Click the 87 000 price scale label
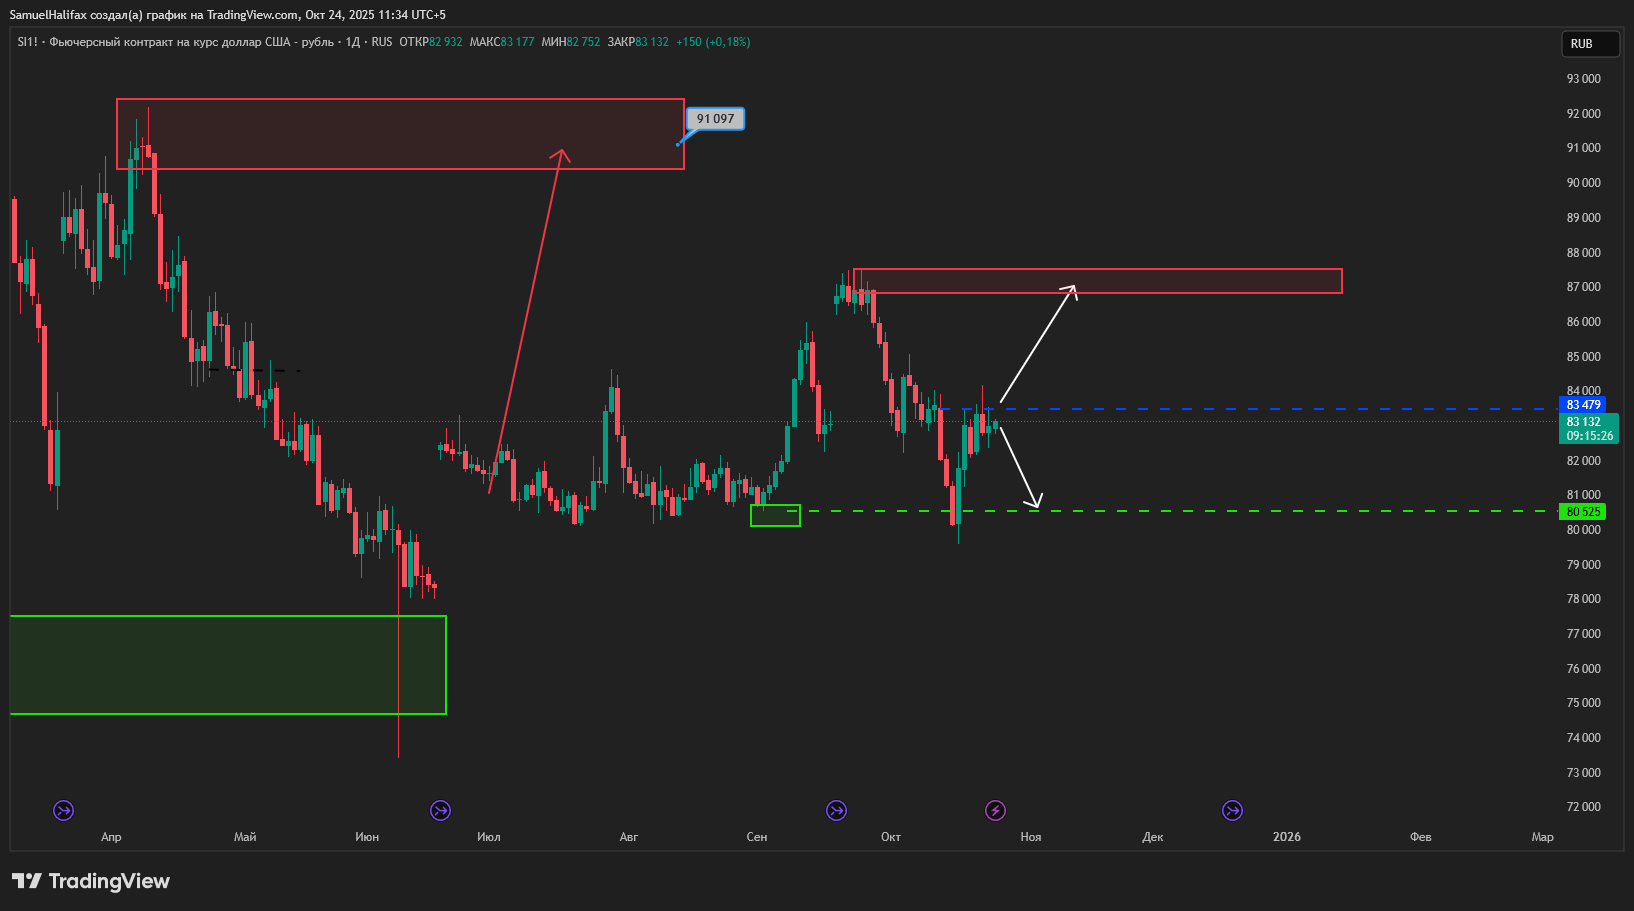This screenshot has height=911, width=1634. [1584, 287]
